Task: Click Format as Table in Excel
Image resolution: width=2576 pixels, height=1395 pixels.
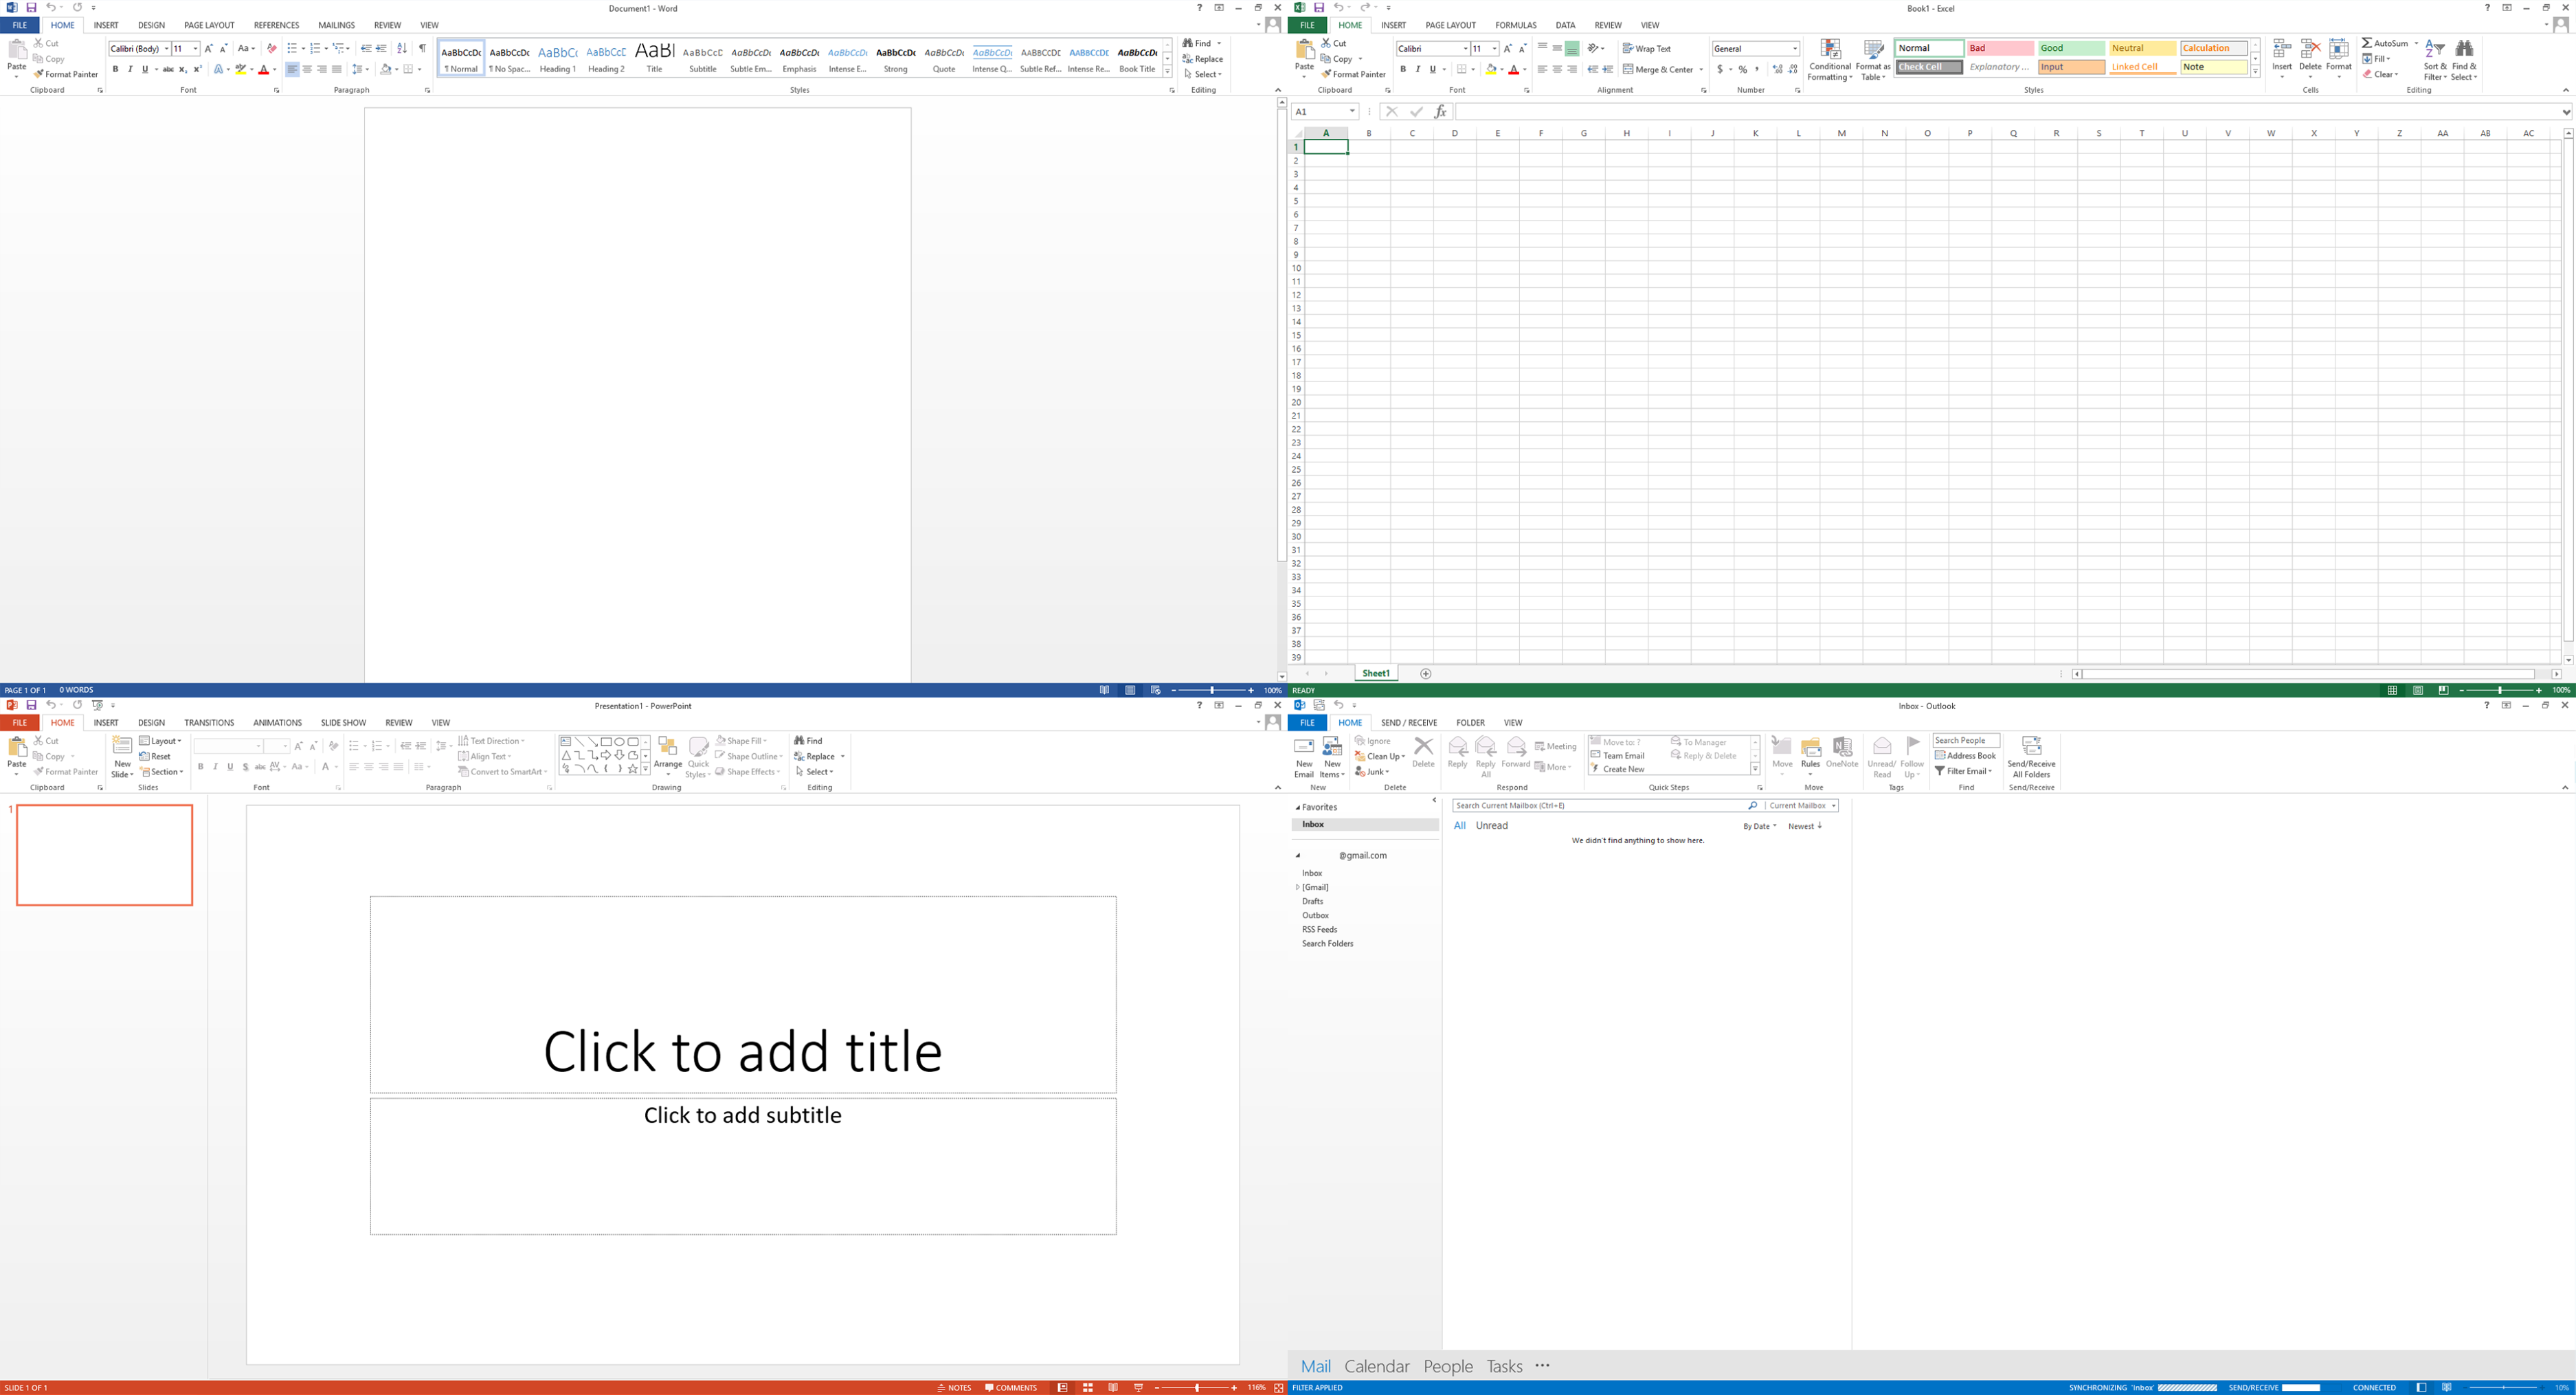Action: (x=1872, y=61)
